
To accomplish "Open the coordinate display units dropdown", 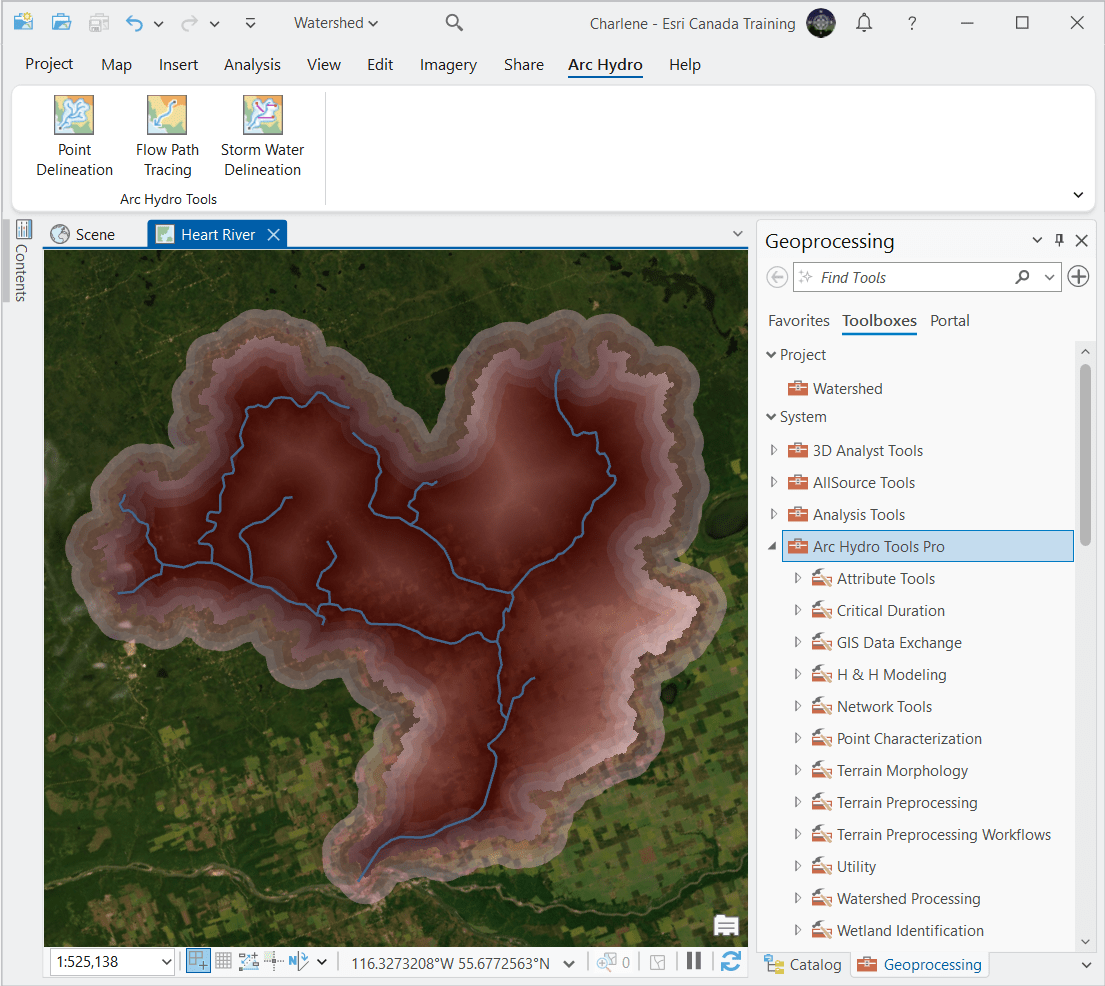I will pyautogui.click(x=569, y=963).
